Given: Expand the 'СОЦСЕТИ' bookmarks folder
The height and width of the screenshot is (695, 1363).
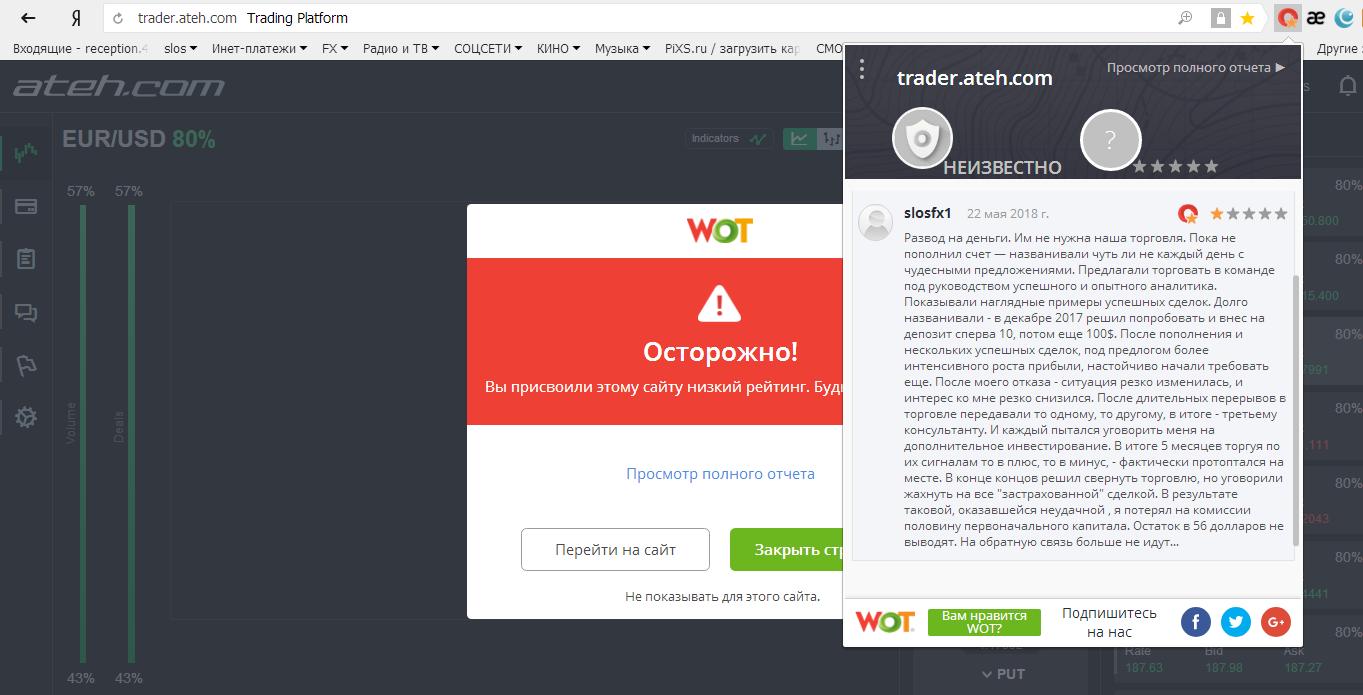Looking at the screenshot, I should coord(488,48).
